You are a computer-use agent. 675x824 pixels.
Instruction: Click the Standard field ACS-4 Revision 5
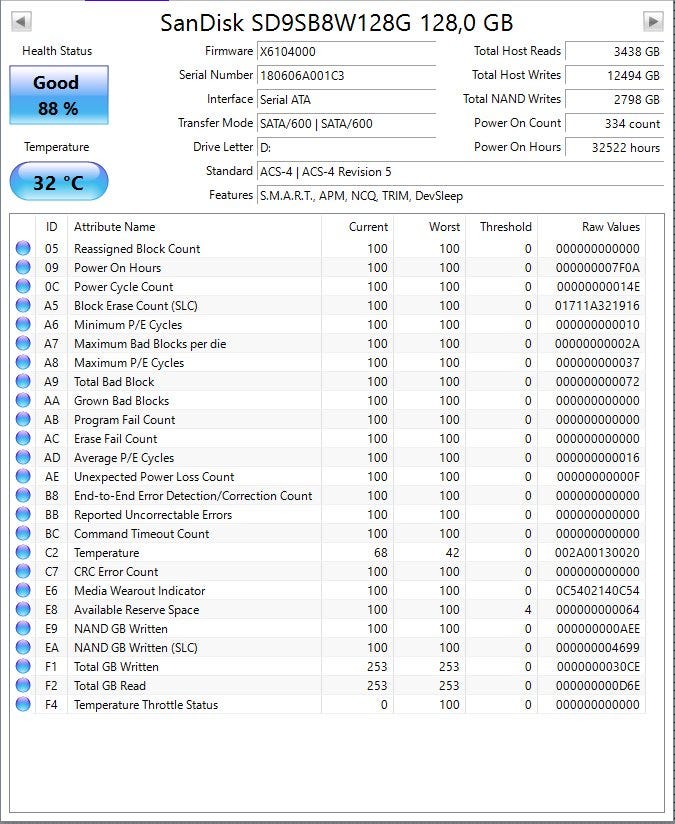point(461,172)
